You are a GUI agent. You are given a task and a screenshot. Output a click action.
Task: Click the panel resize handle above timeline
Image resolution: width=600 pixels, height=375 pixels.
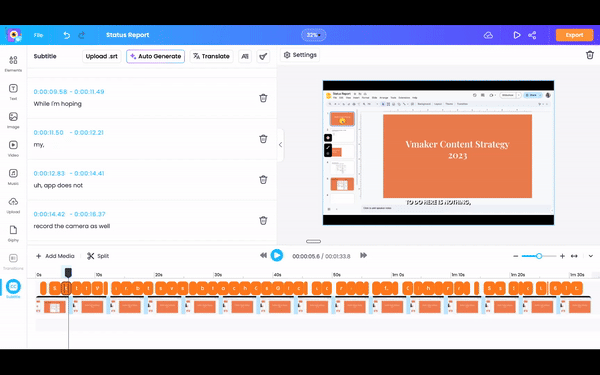[x=313, y=241]
